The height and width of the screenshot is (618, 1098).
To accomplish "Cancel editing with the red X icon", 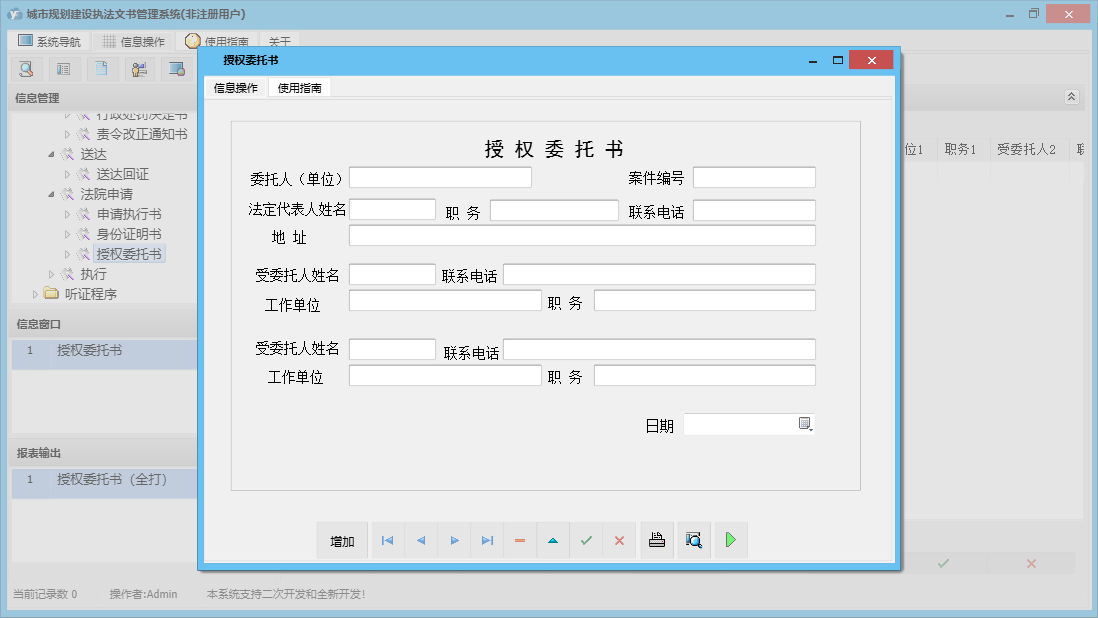I will tap(619, 540).
